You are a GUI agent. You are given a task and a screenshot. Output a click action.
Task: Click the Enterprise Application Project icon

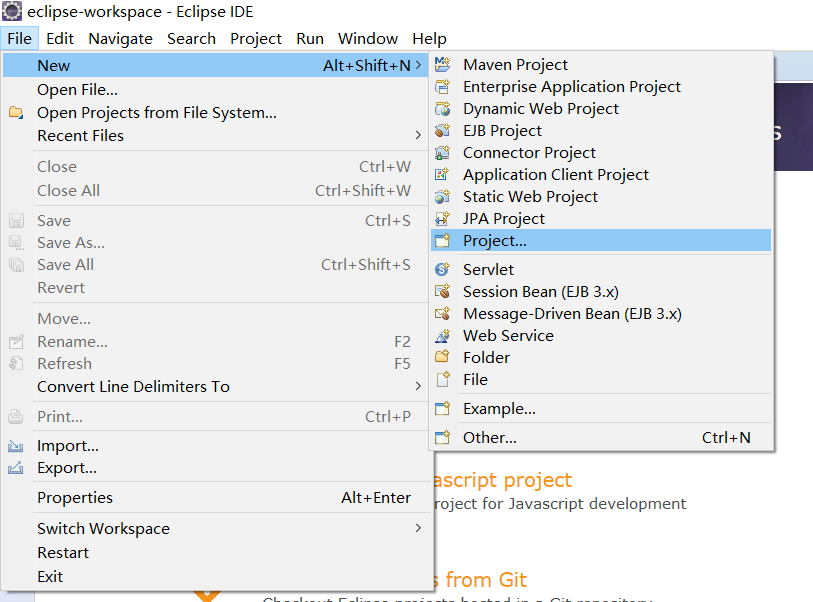(442, 87)
